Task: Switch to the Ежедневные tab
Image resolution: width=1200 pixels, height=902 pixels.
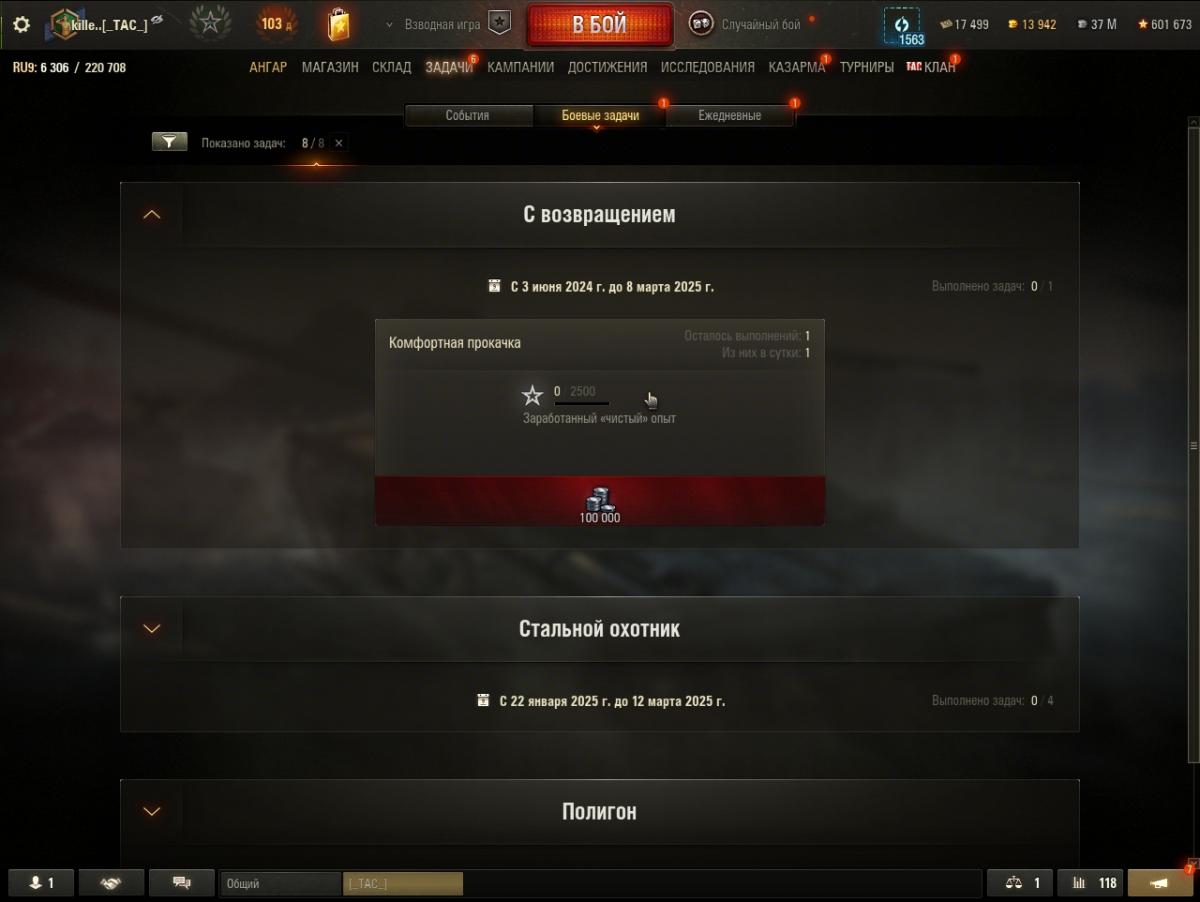Action: (x=729, y=116)
